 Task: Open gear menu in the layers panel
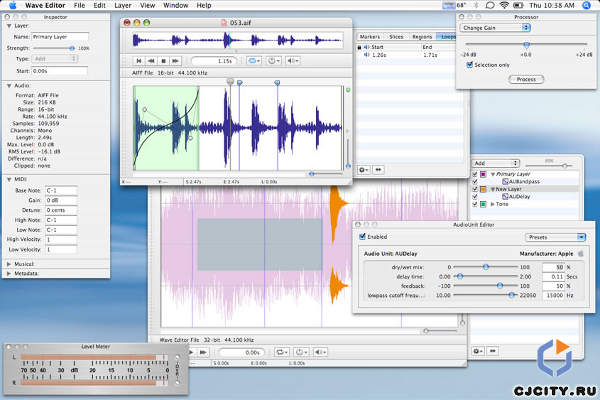(x=478, y=351)
